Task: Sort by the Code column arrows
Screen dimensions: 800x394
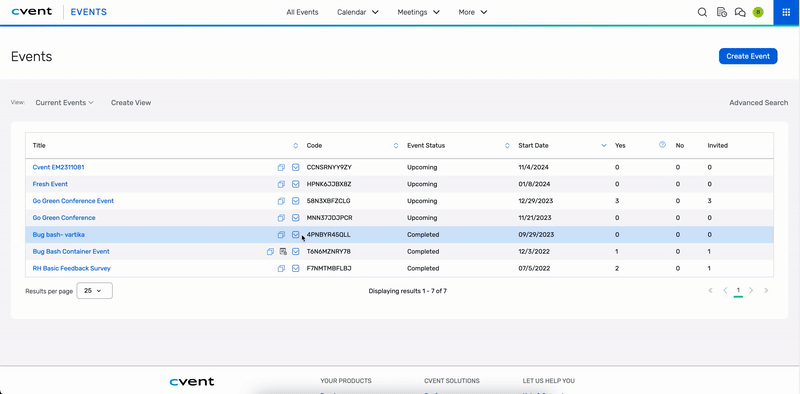Action: (x=396, y=145)
